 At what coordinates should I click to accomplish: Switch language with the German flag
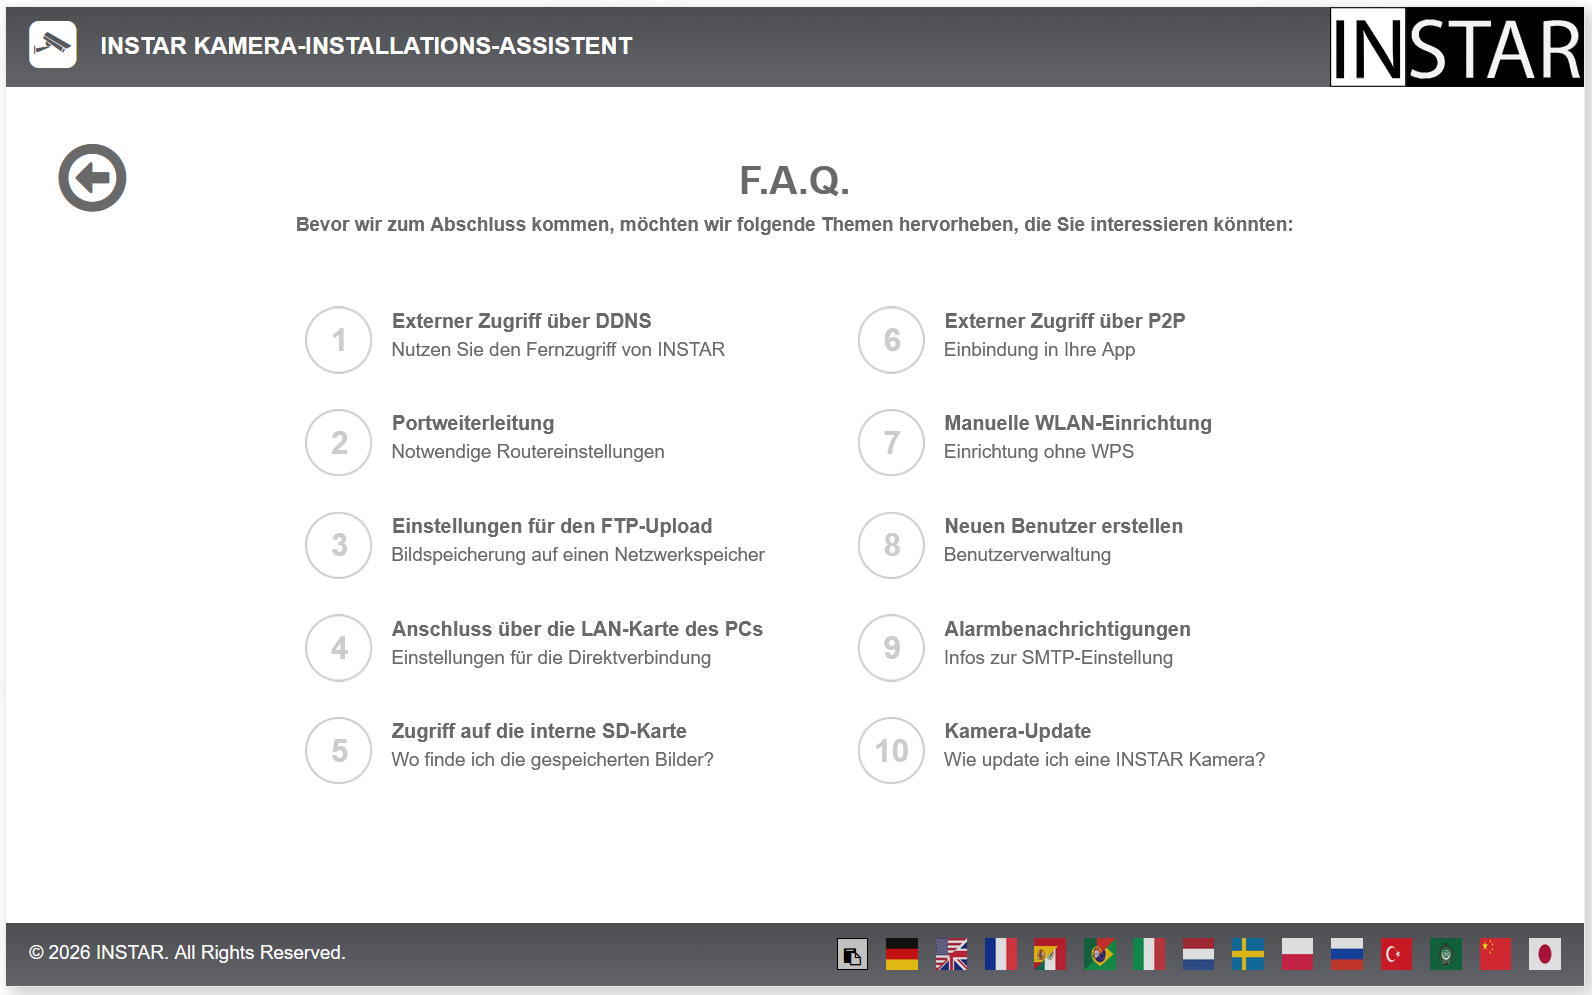[x=902, y=954]
